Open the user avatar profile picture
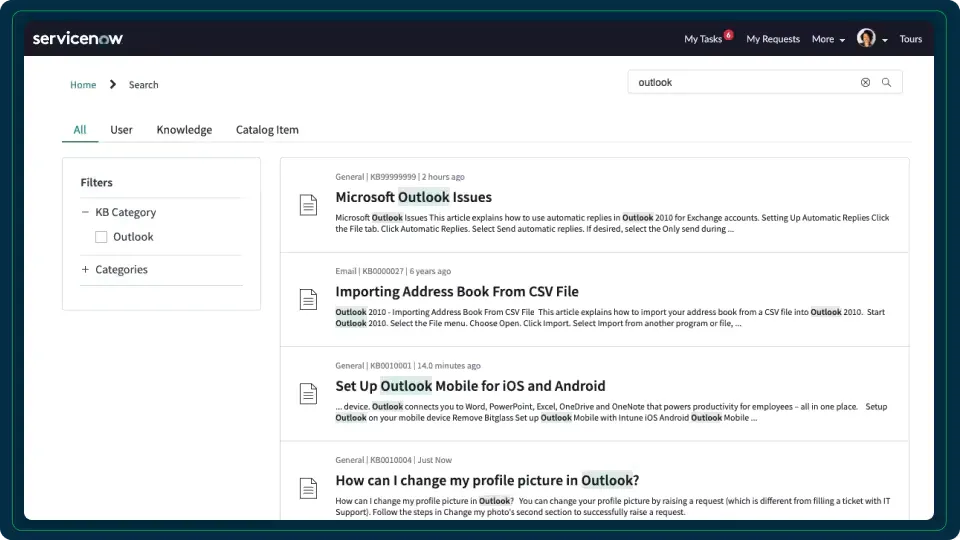The height and width of the screenshot is (540, 960). pyautogui.click(x=866, y=38)
